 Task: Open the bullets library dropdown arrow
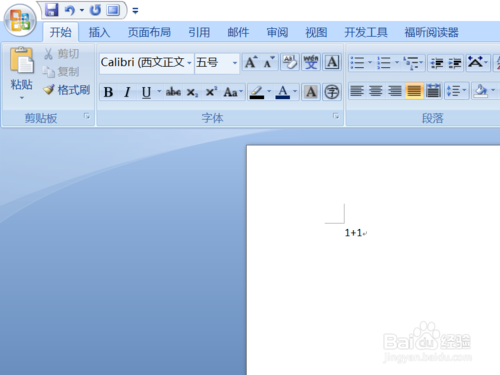coord(370,62)
